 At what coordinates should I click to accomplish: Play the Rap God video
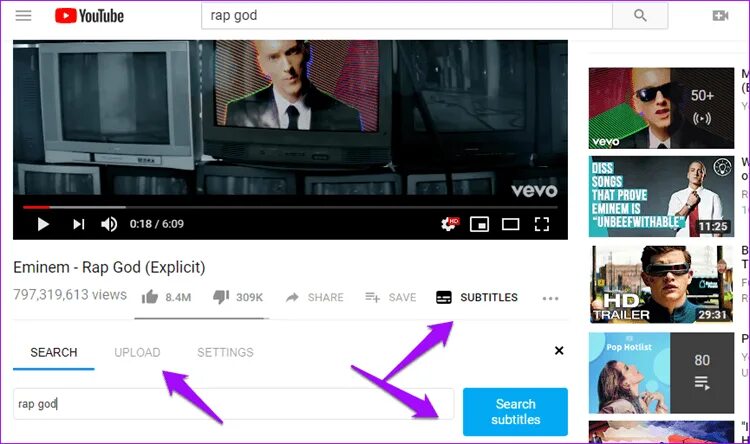pos(43,224)
